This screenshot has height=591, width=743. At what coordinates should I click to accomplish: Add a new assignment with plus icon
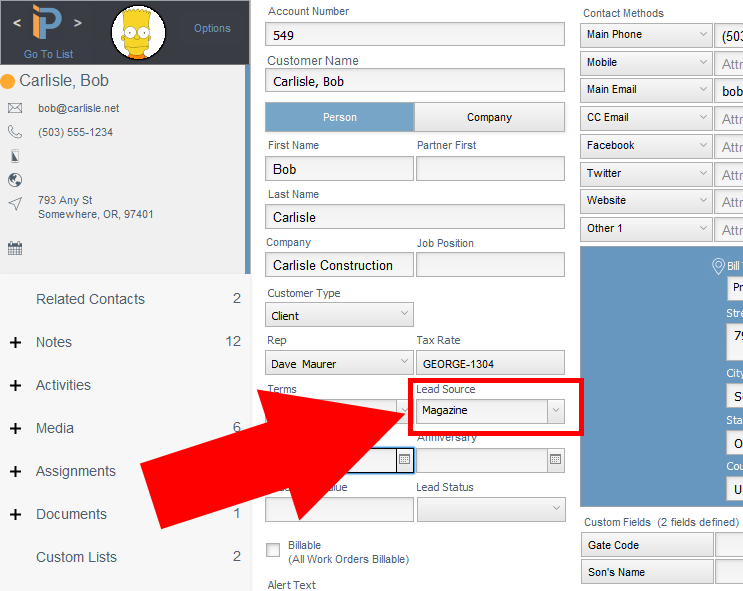click(x=16, y=472)
